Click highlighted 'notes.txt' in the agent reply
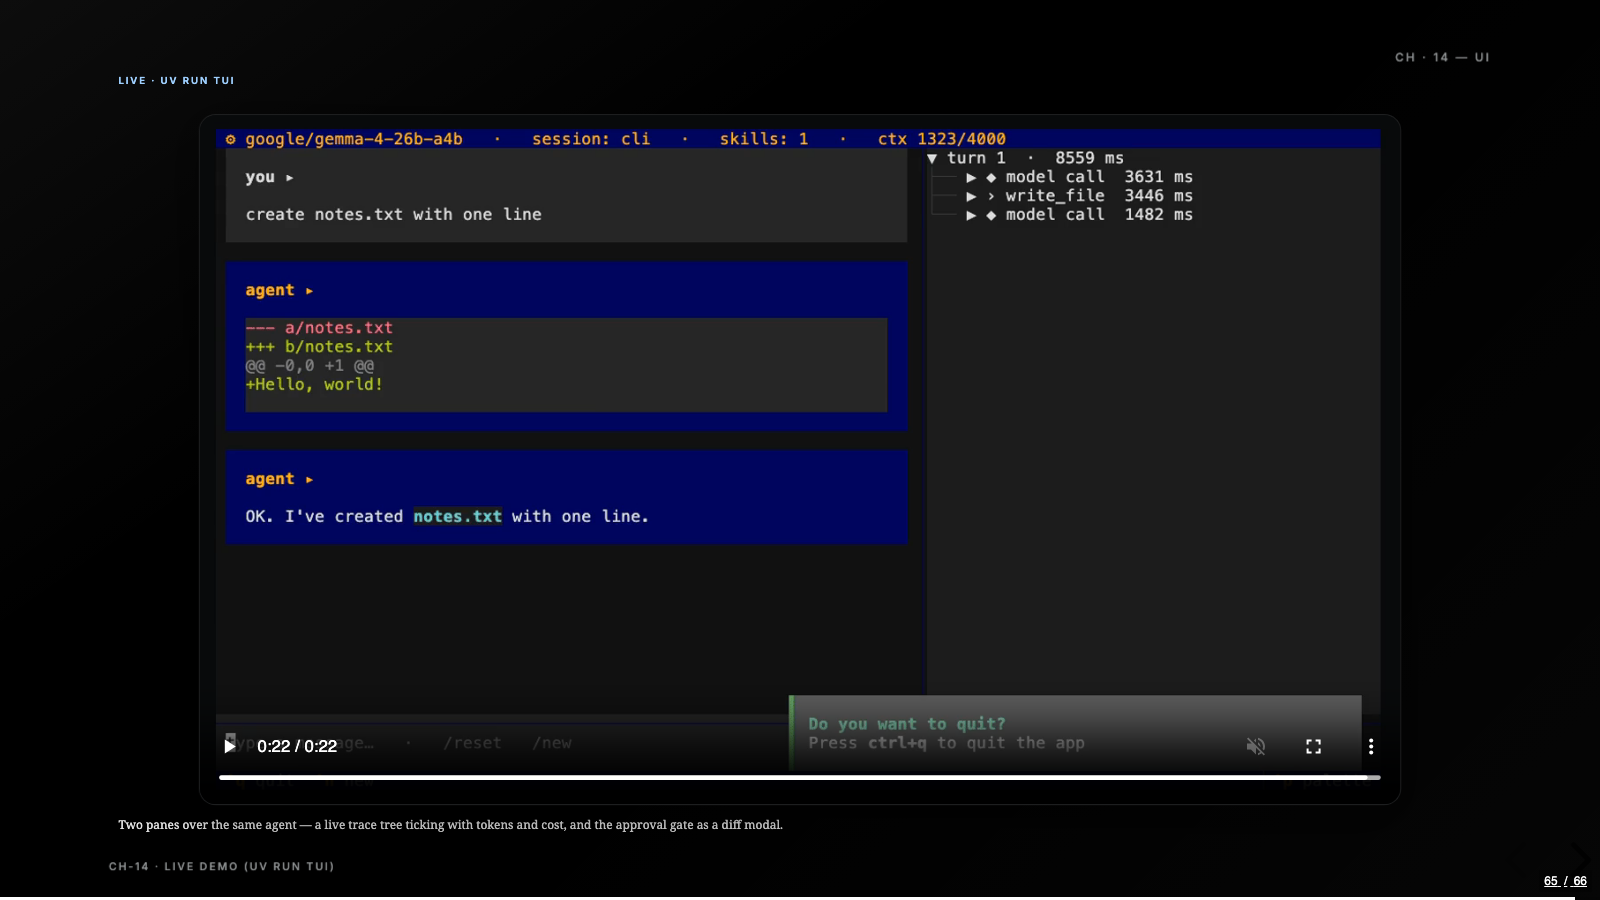1600x900 pixels. click(x=458, y=516)
